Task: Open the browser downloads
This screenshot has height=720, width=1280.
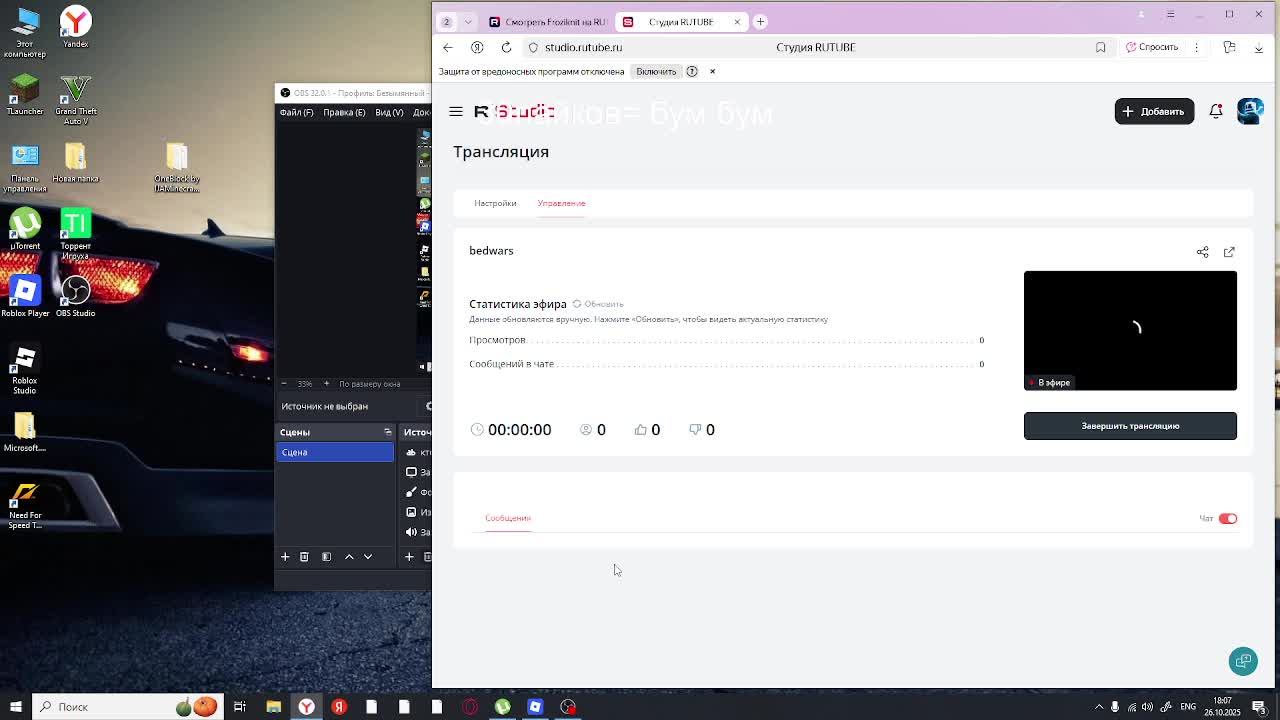Action: [1258, 47]
